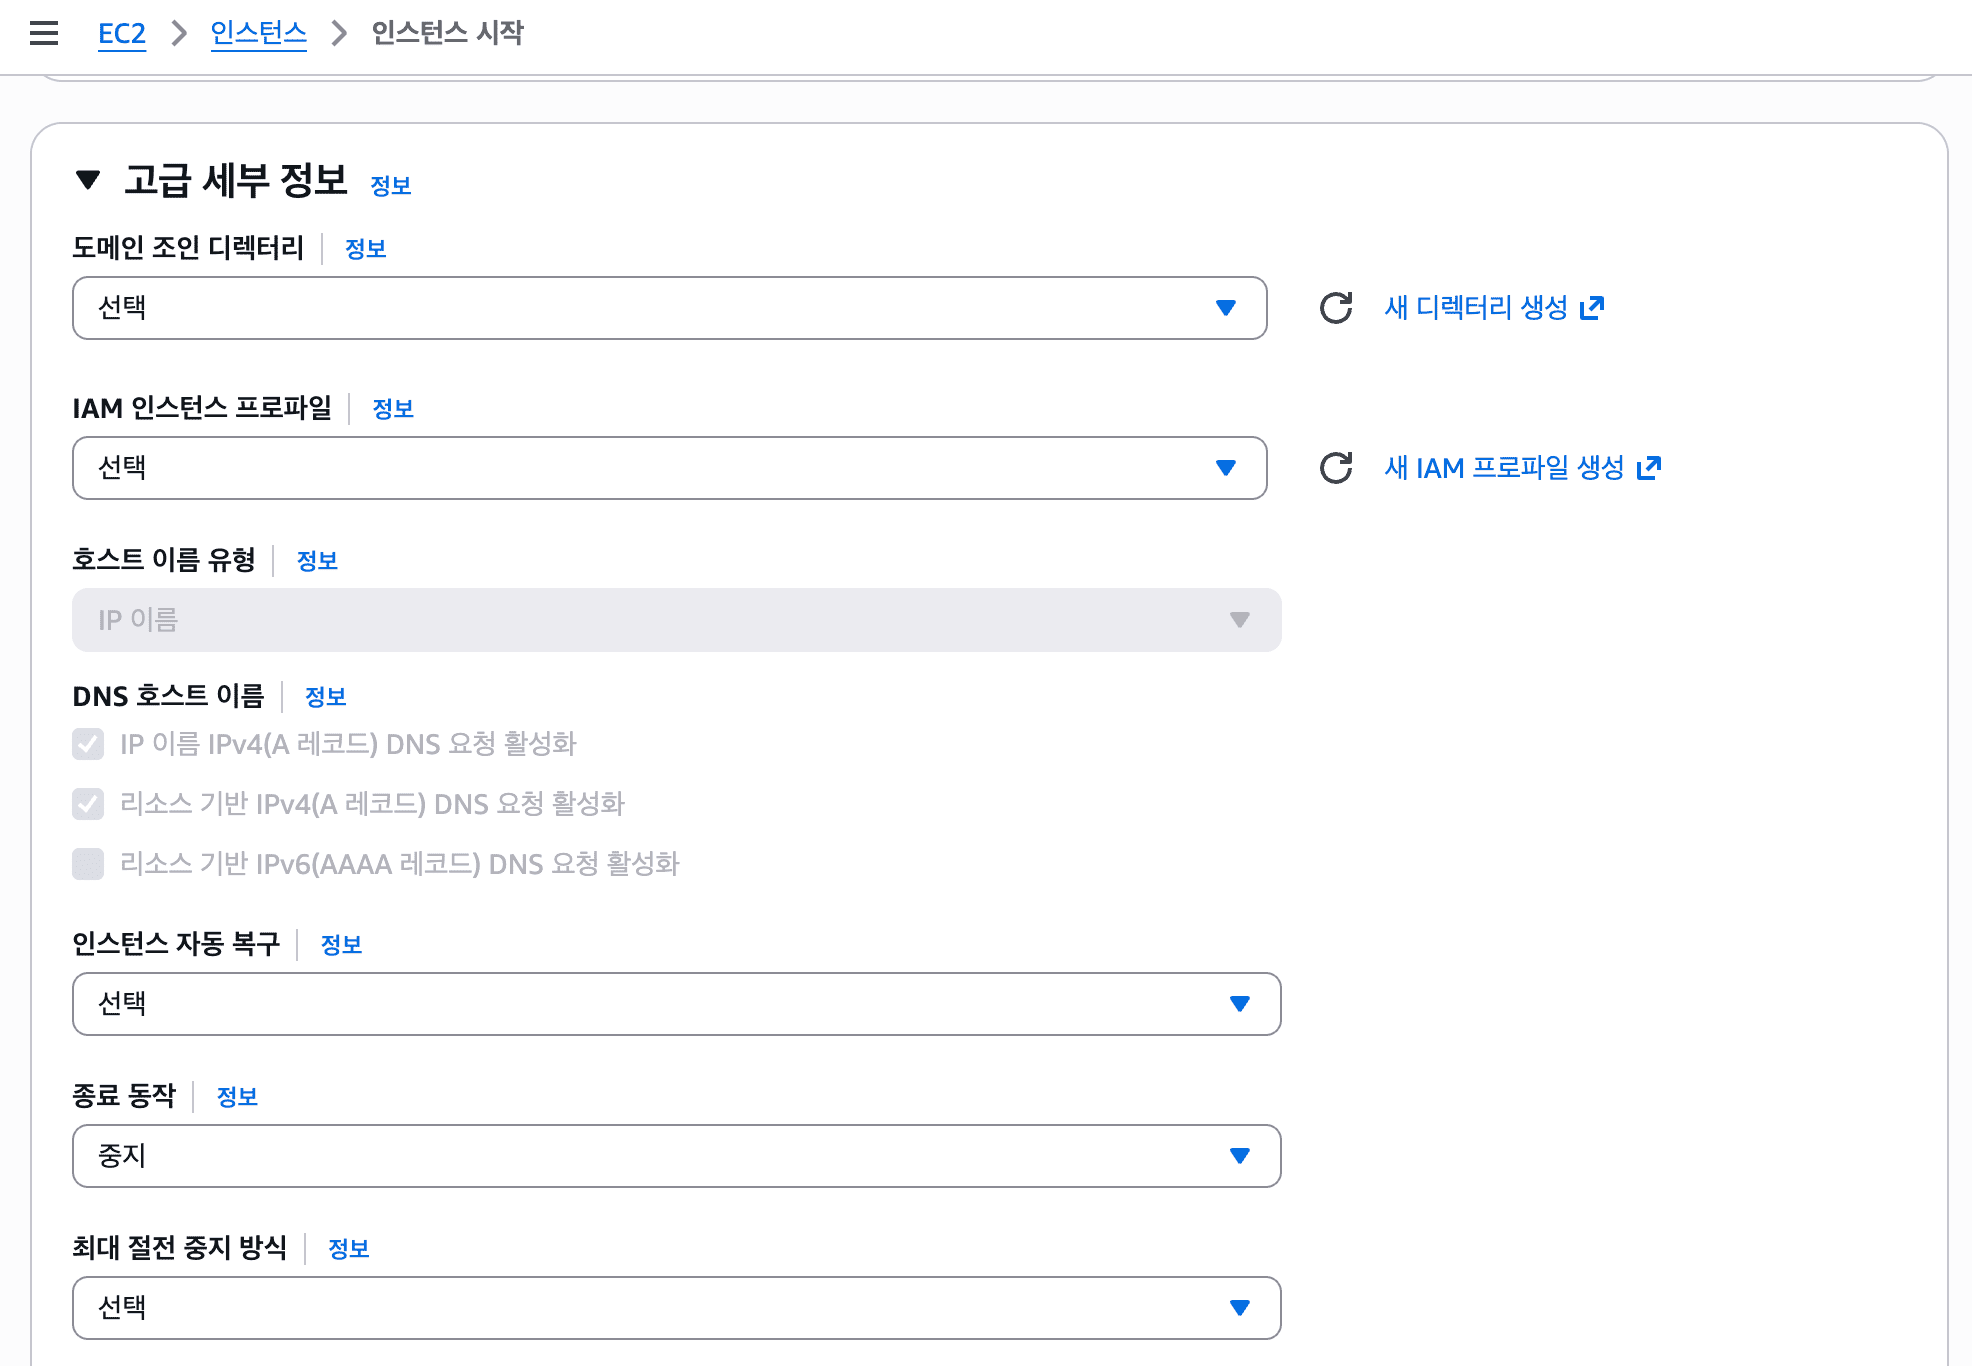
Task: Click 새 디렉터리 생성 link
Action: 1476,308
